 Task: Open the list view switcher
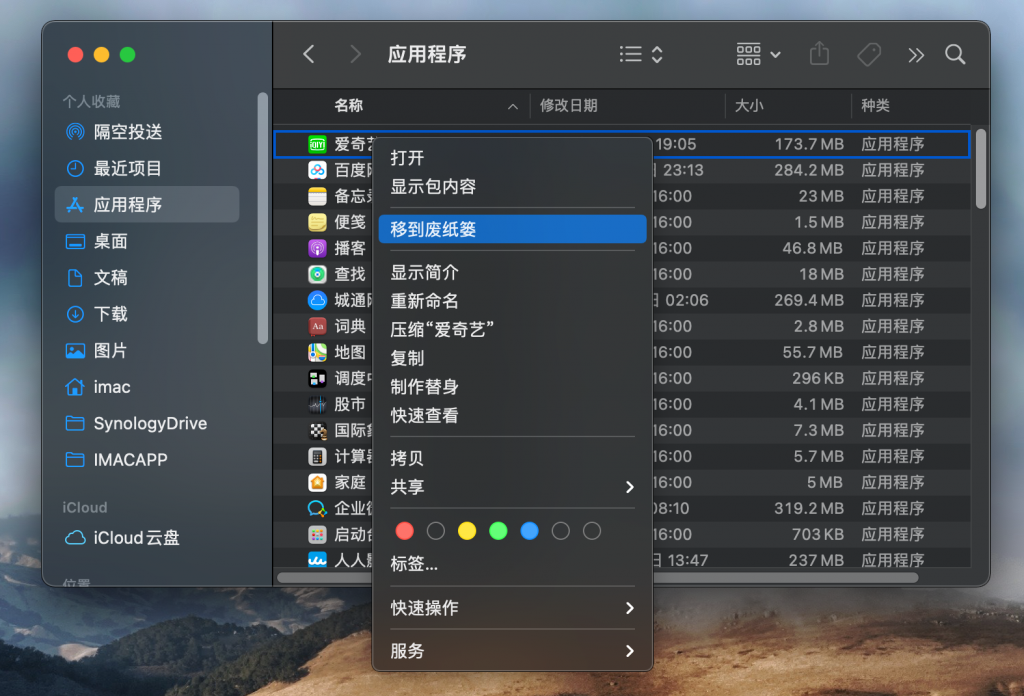641,54
